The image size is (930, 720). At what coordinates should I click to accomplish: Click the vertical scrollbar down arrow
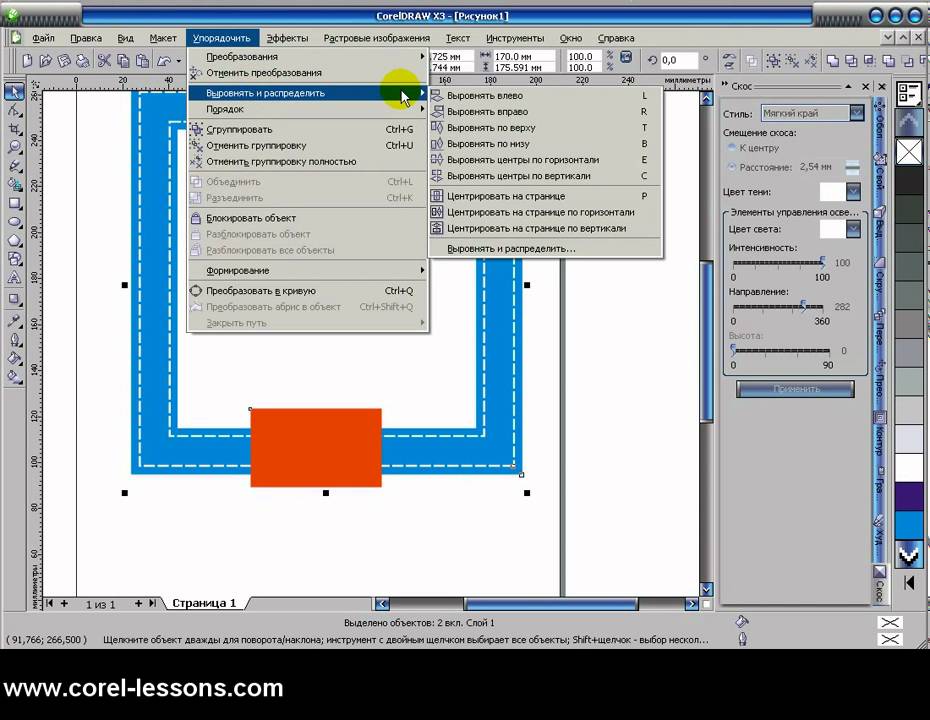pyautogui.click(x=706, y=589)
